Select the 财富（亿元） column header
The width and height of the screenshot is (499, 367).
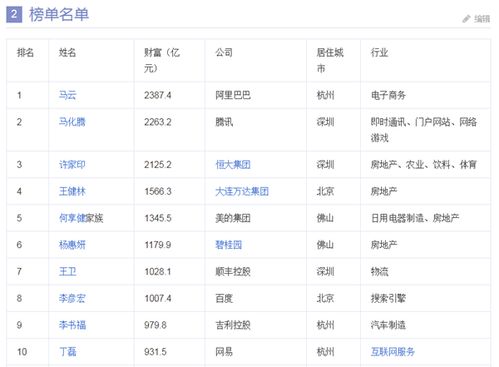[162, 60]
